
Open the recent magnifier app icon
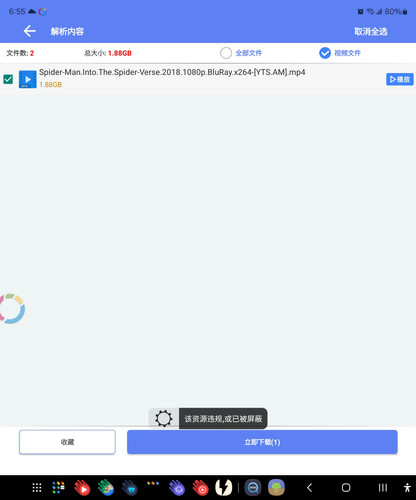253,488
